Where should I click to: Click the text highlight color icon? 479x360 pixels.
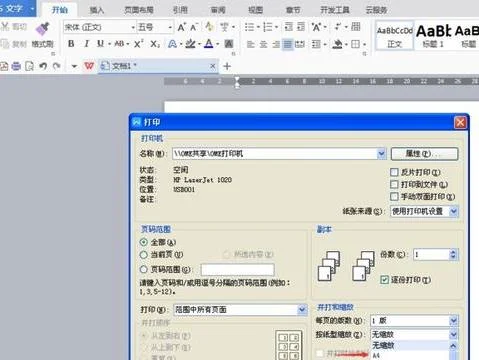coord(190,44)
